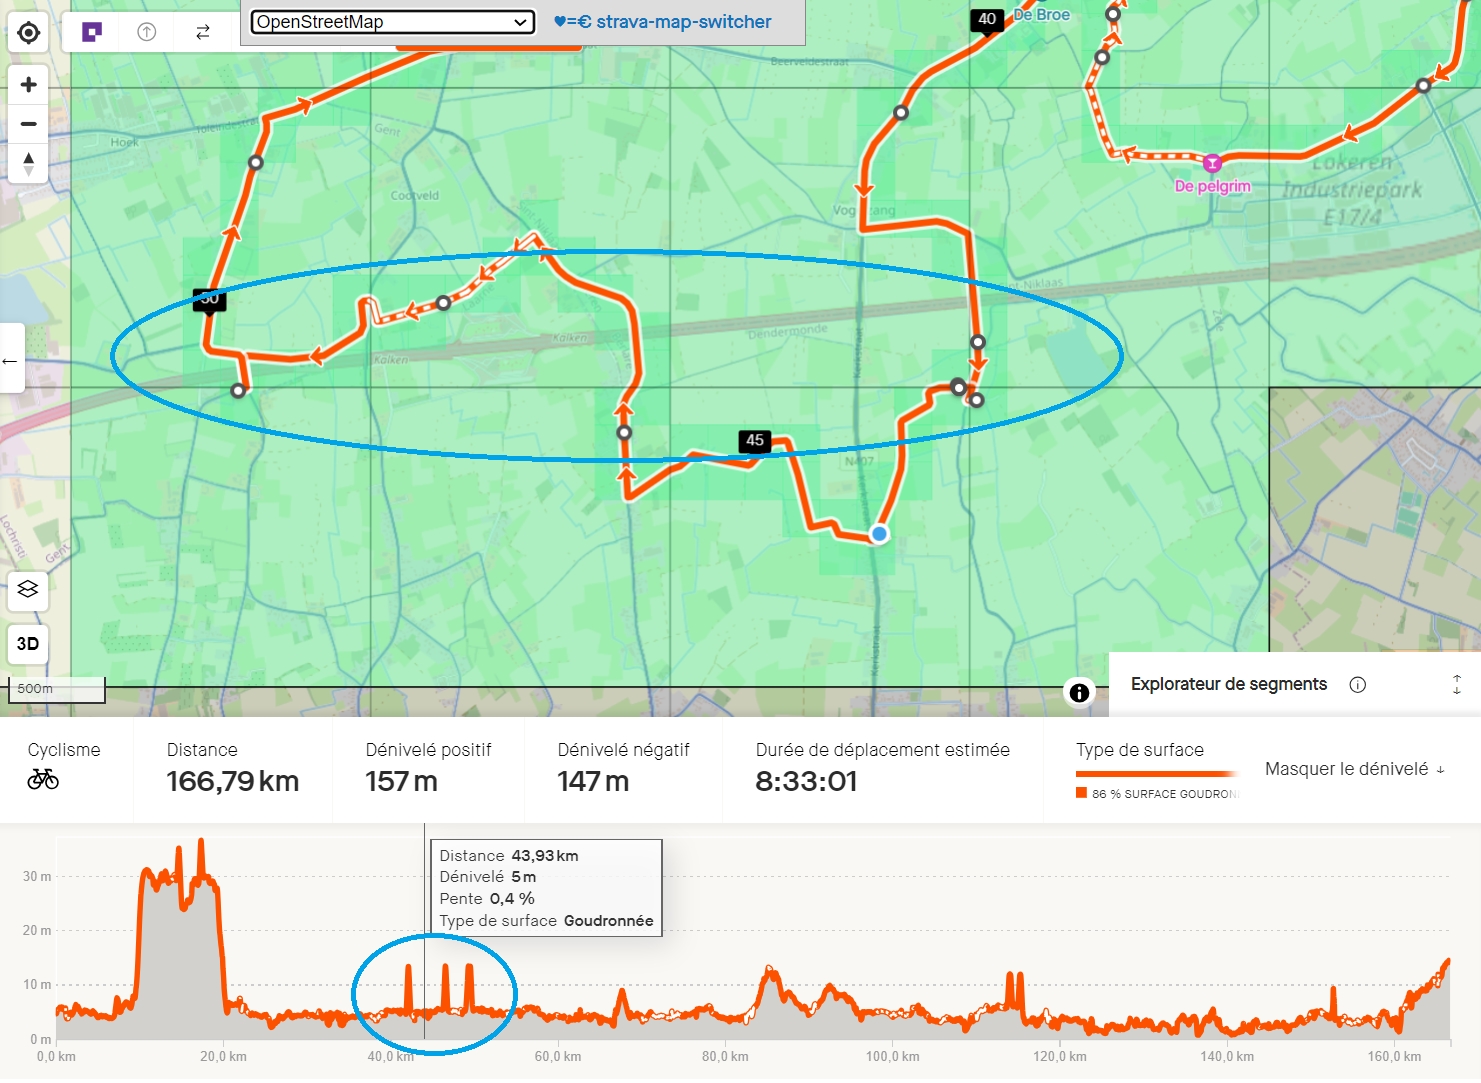Click the Cyclisme bike activity icon
The height and width of the screenshot is (1083, 1481).
[43, 779]
